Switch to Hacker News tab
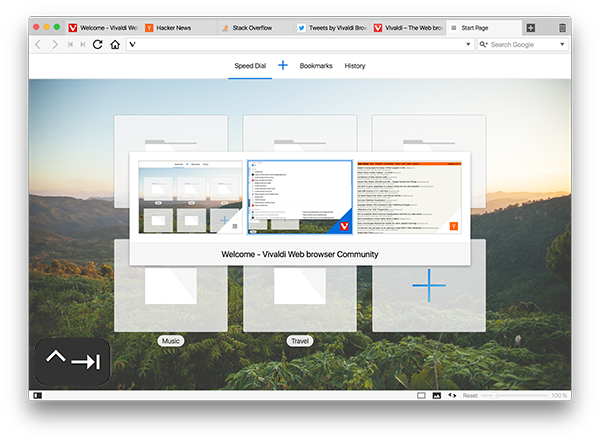 [x=180, y=28]
